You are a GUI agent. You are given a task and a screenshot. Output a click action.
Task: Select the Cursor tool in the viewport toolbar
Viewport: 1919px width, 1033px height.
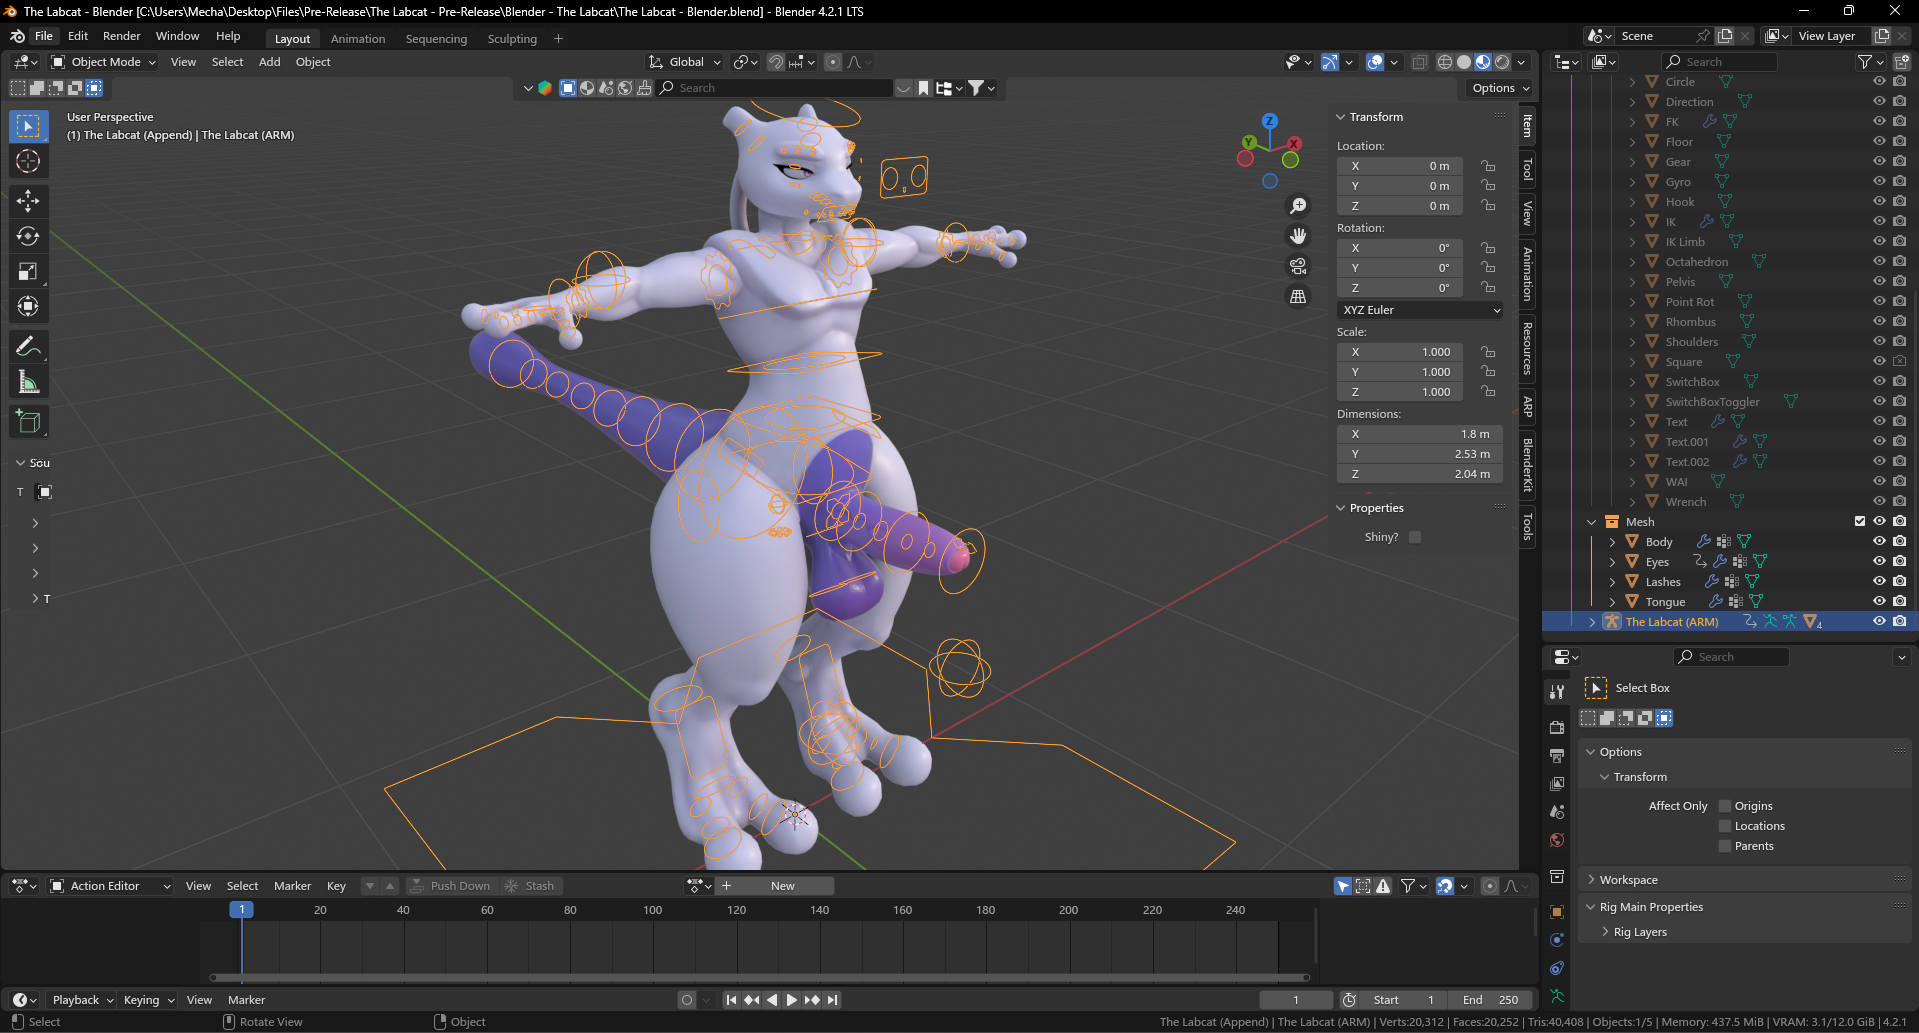[x=28, y=161]
